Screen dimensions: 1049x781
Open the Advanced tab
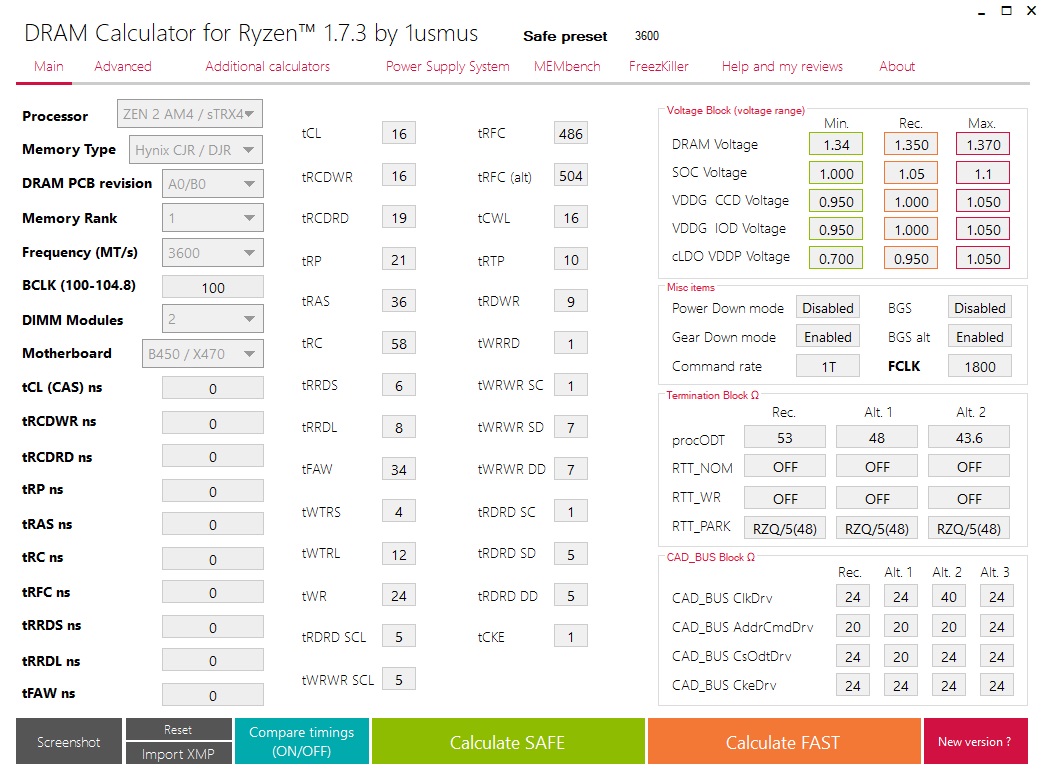pos(122,66)
